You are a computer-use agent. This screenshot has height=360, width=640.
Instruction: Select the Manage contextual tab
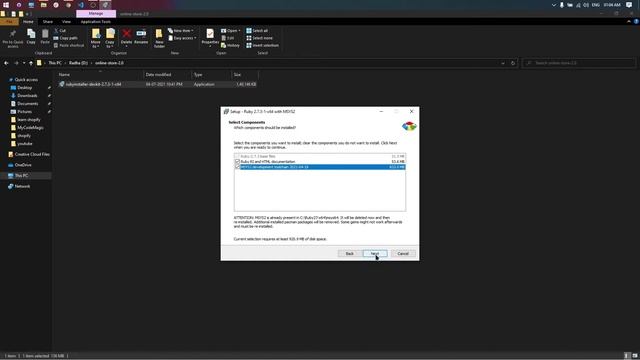(x=96, y=13)
